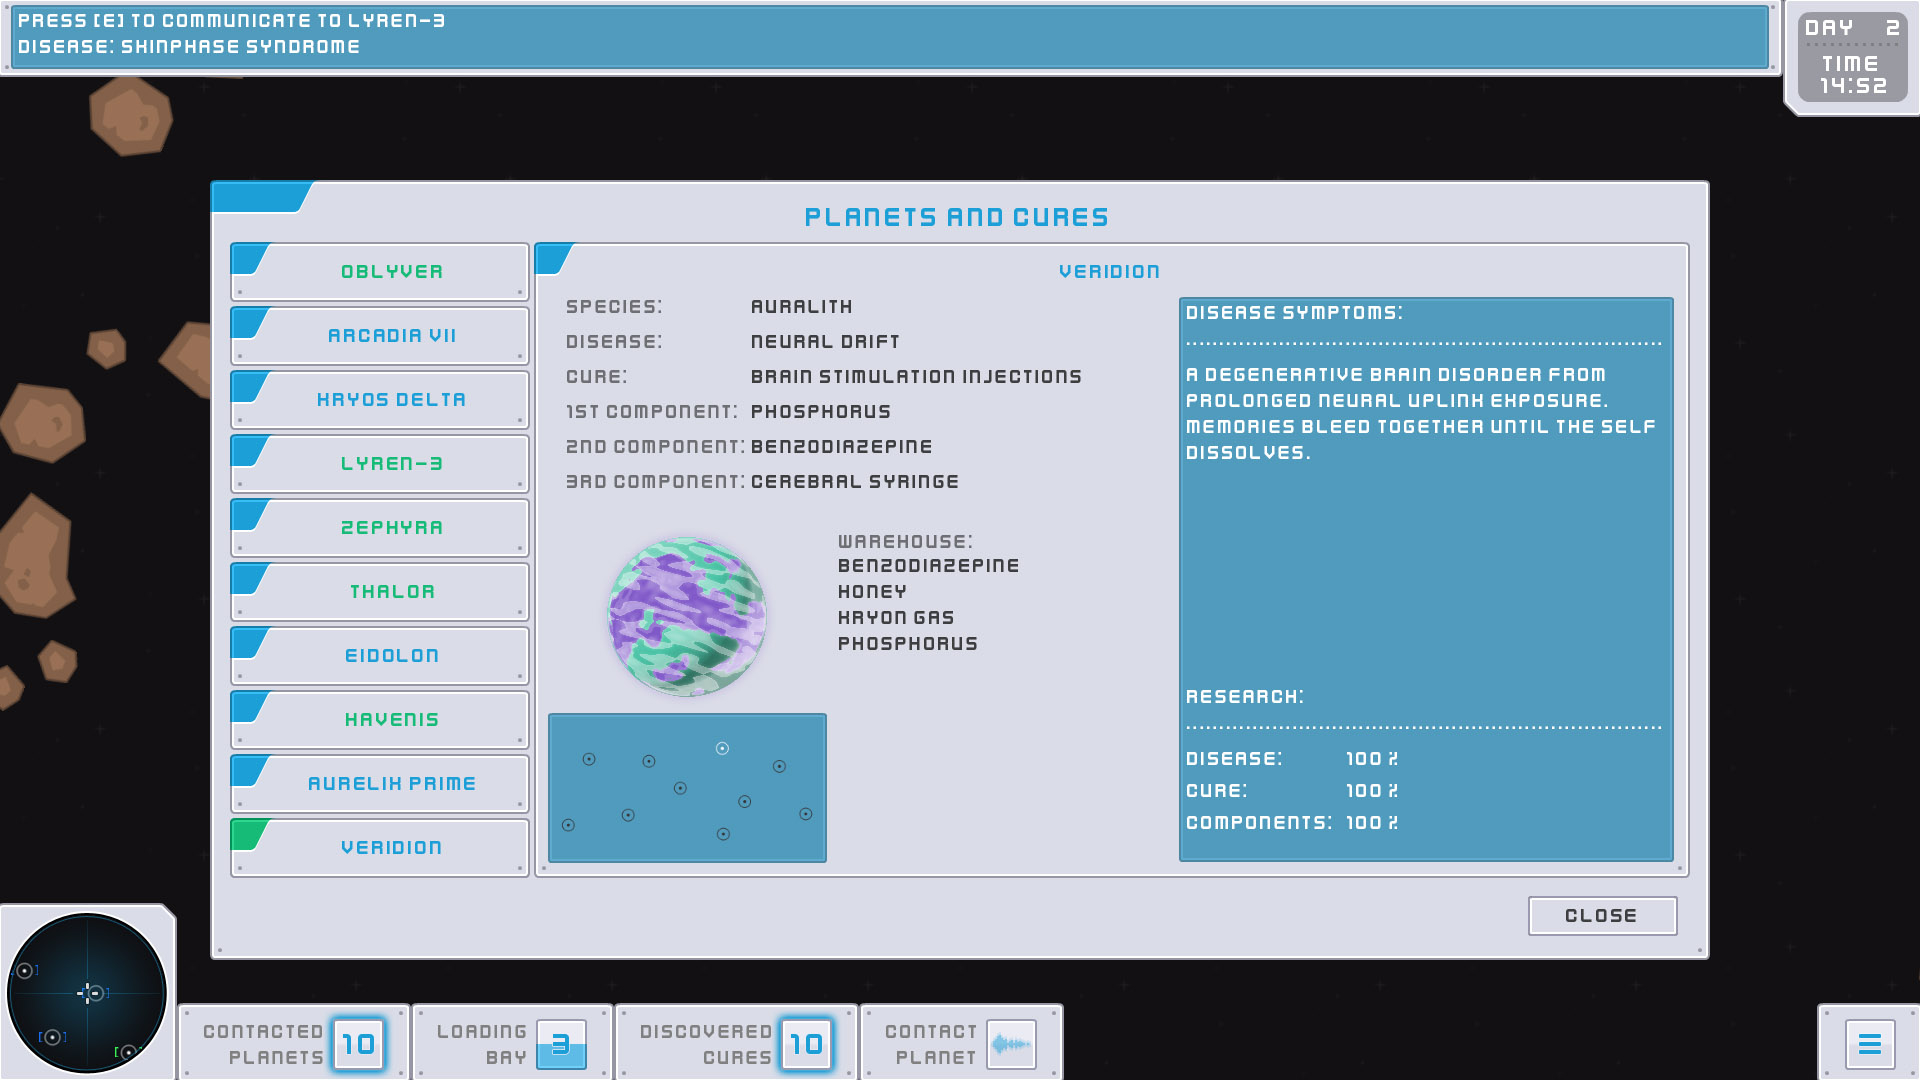Viewport: 1920px width, 1080px height.
Task: Open the hamburger menu icon
Action: click(x=1869, y=1045)
